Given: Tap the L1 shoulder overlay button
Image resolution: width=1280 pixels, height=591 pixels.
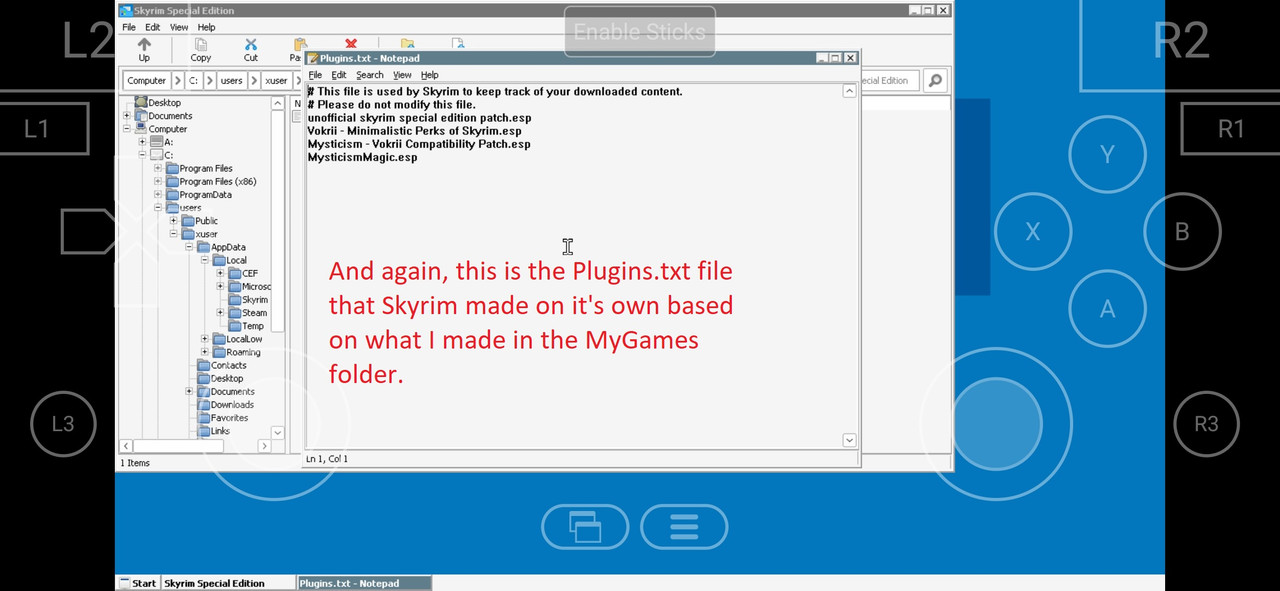Looking at the screenshot, I should click(x=37, y=128).
